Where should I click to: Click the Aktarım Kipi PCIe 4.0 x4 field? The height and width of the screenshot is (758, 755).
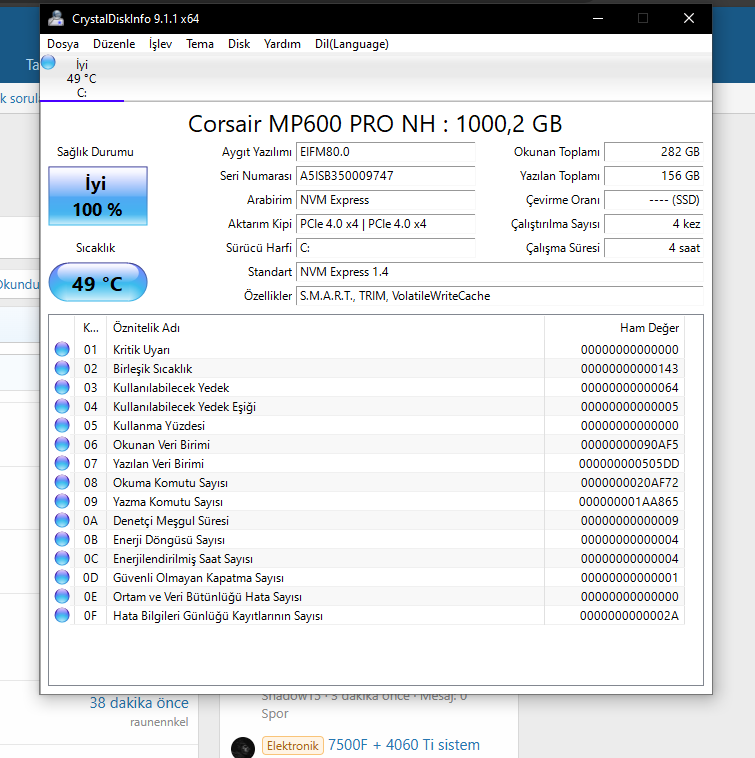[385, 224]
